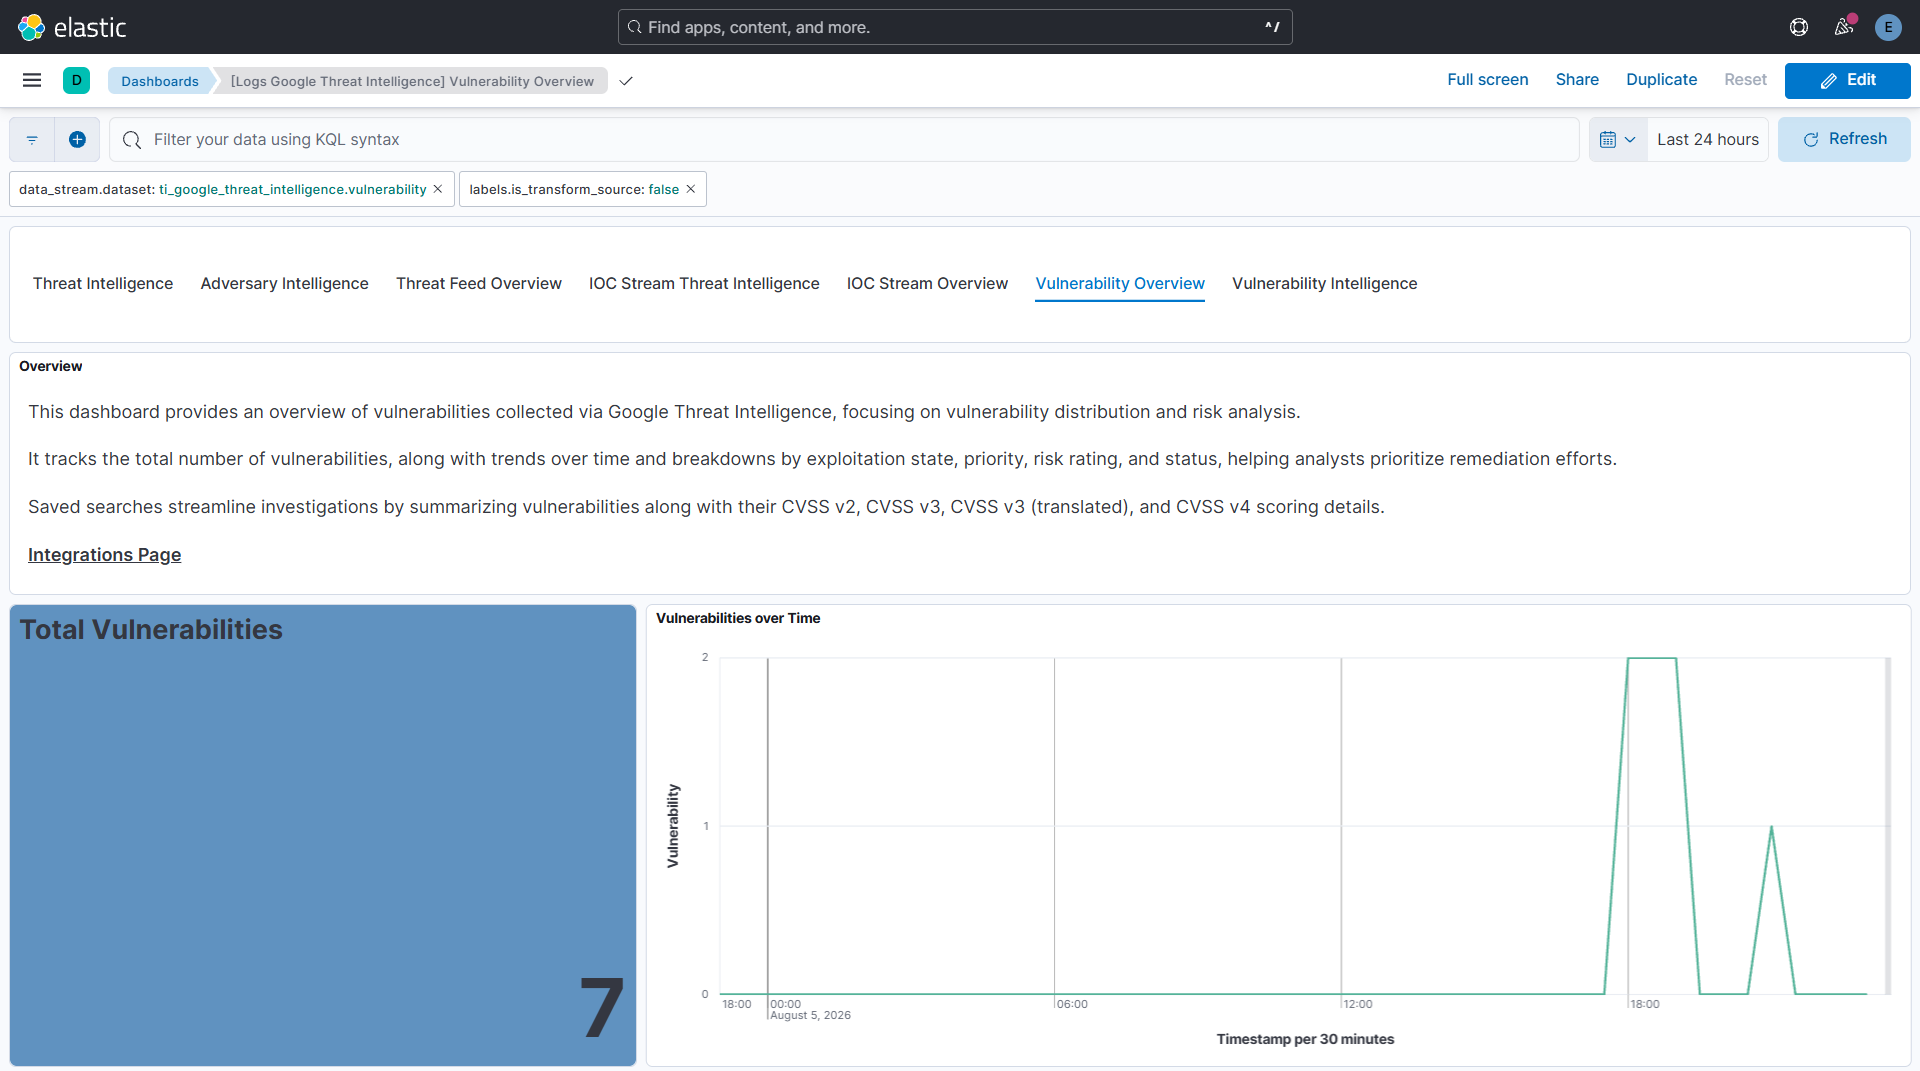Screen dimensions: 1920x1071
Task: Open the IOC Stream Threat Intelligence tab
Action: tap(704, 284)
